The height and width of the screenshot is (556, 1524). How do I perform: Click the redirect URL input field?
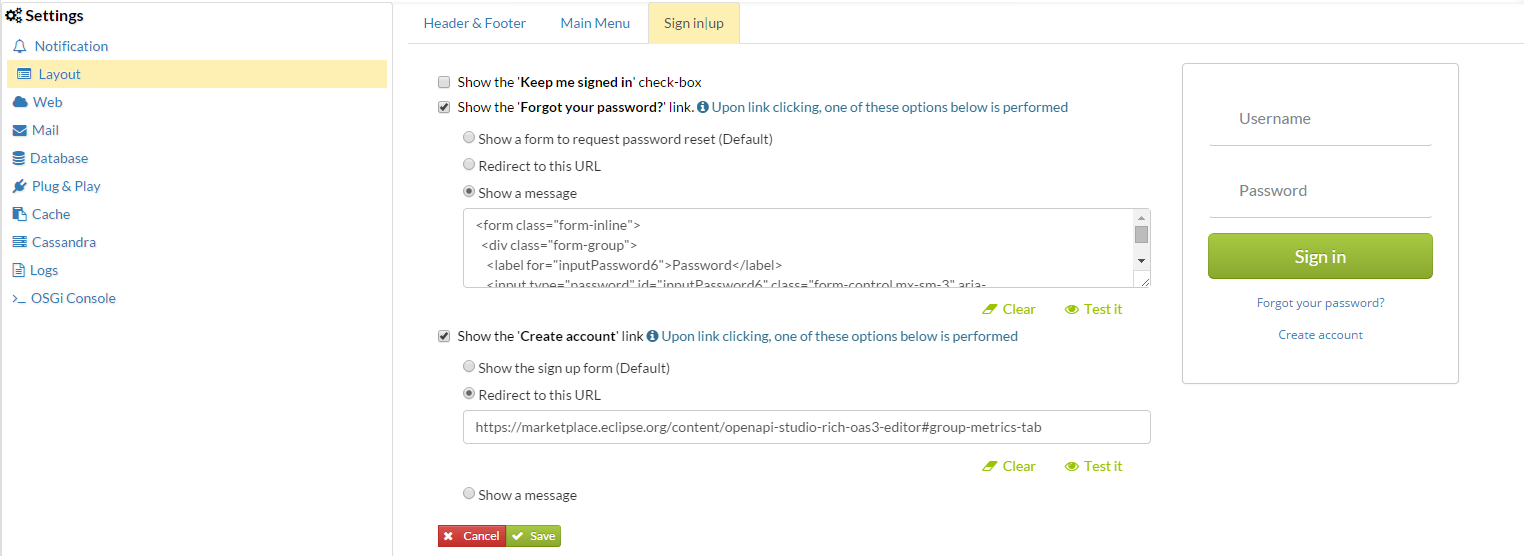pos(806,427)
